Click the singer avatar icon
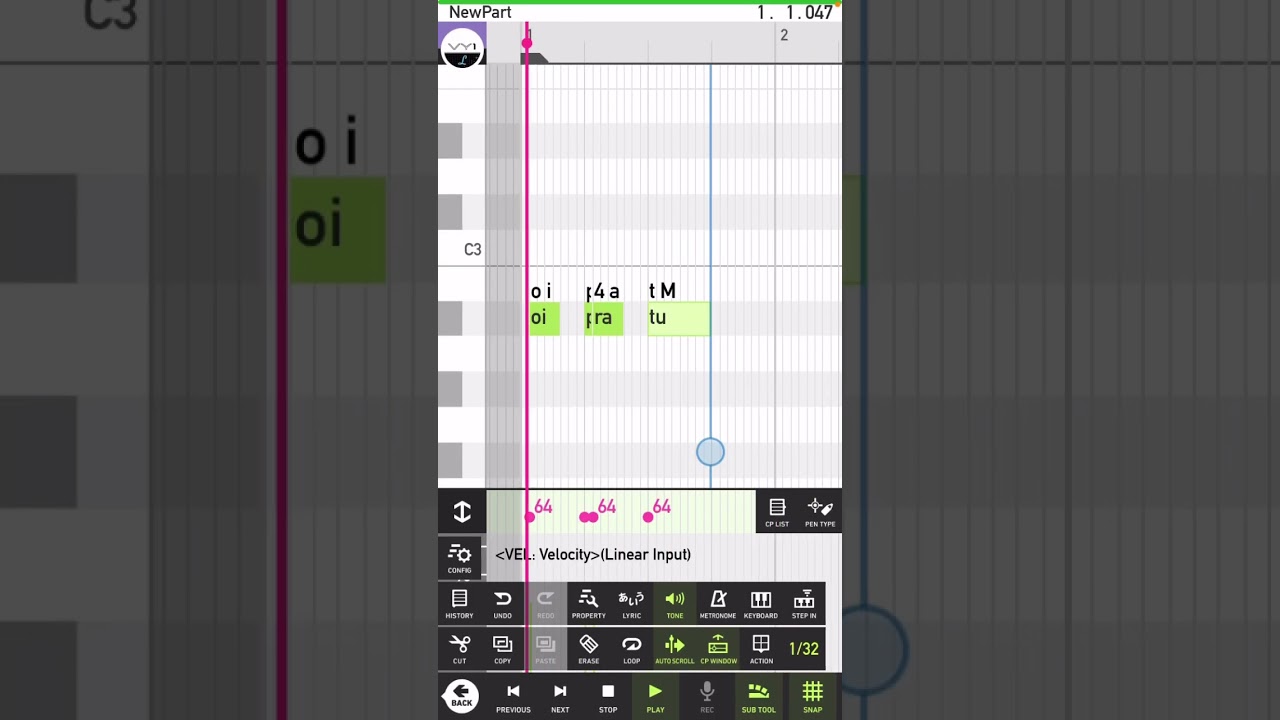 (x=462, y=47)
